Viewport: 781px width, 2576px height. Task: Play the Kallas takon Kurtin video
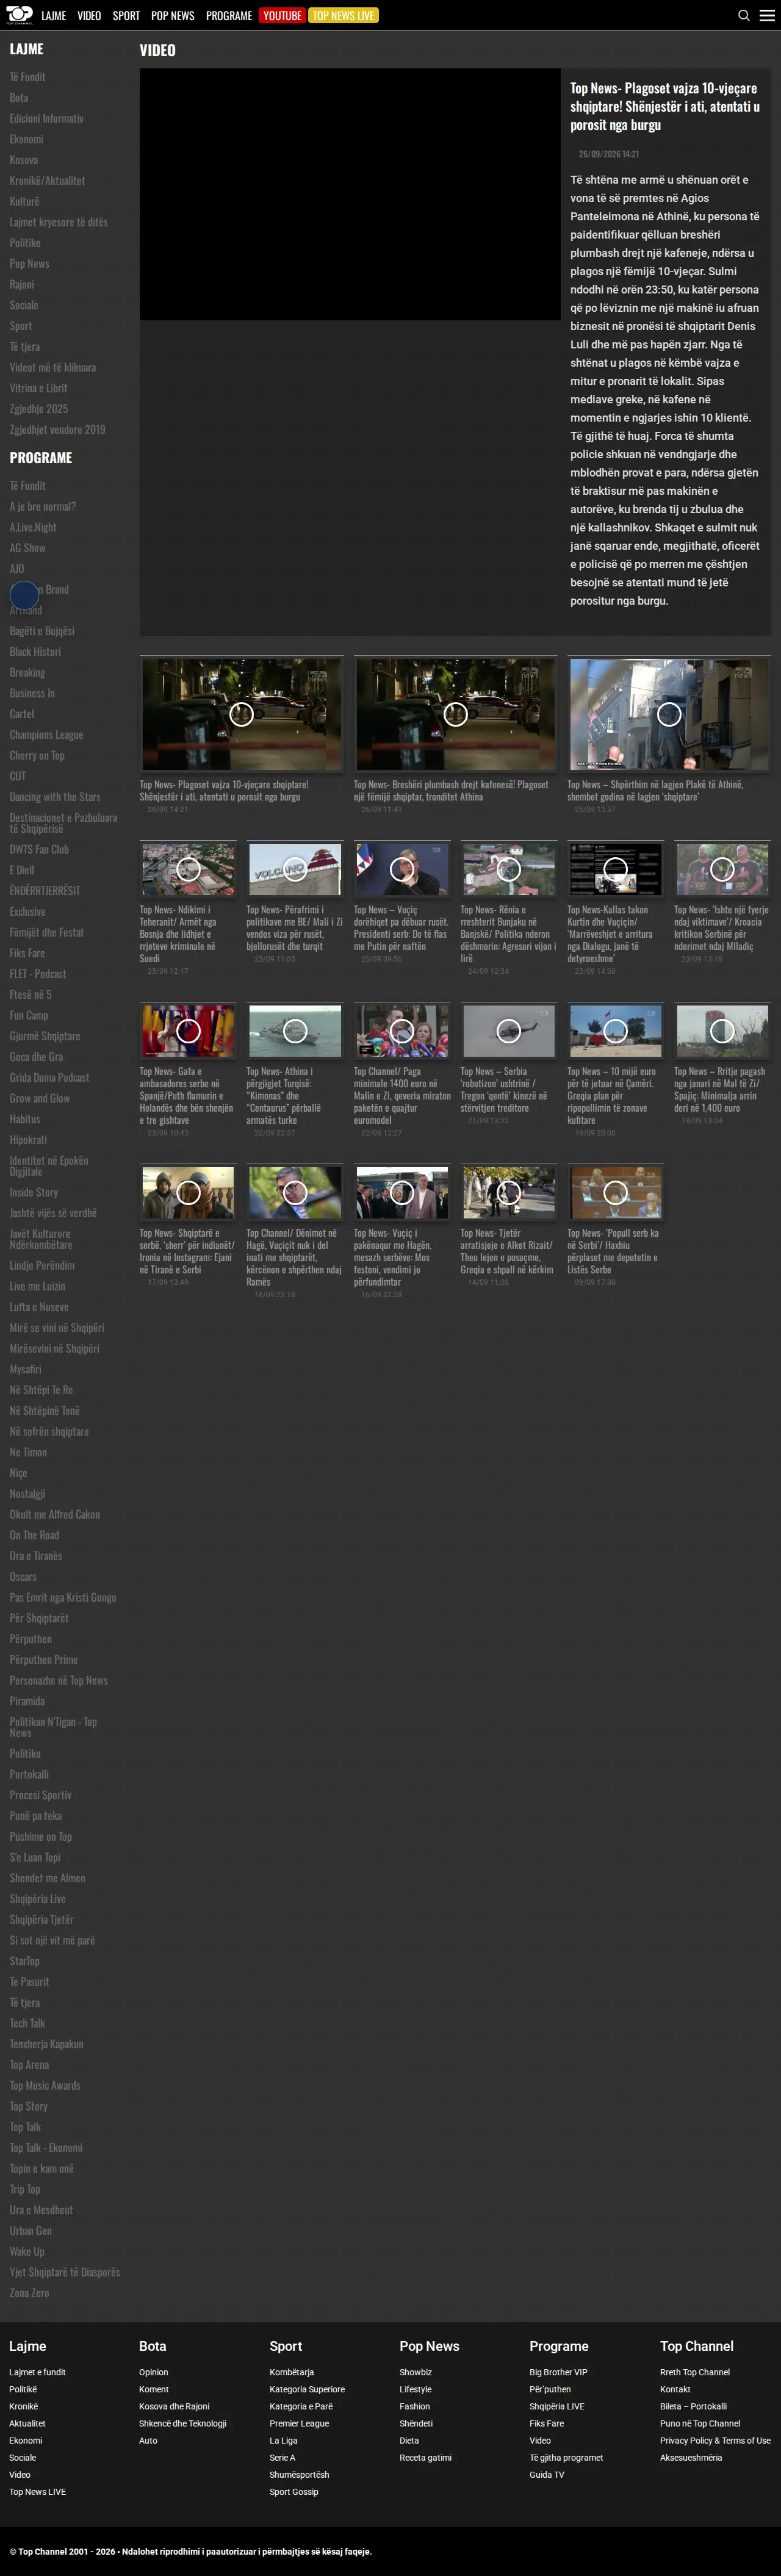click(615, 869)
